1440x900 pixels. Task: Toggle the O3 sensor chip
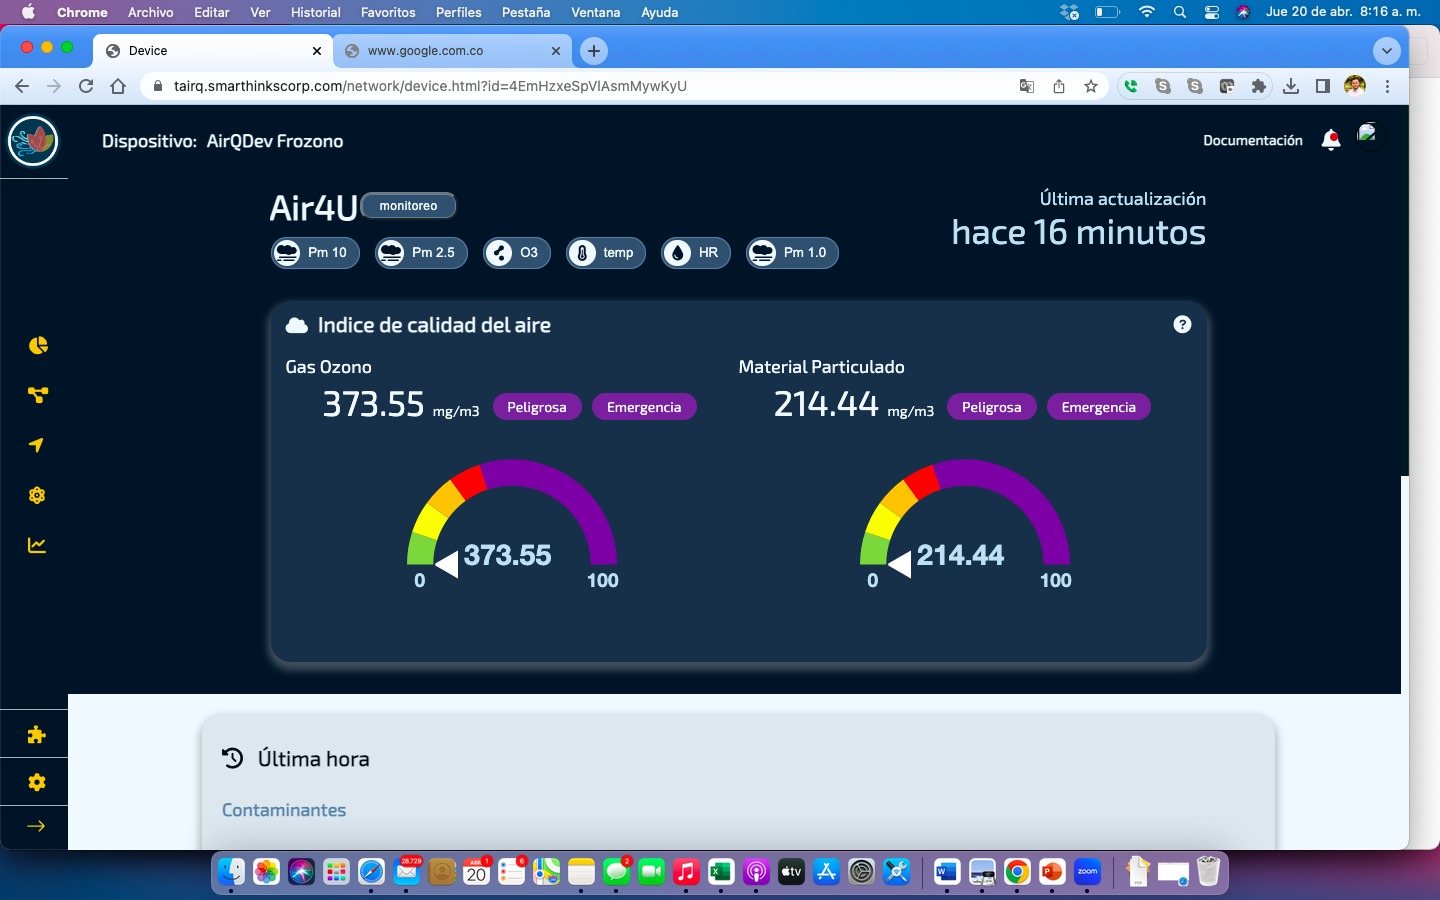(x=516, y=253)
